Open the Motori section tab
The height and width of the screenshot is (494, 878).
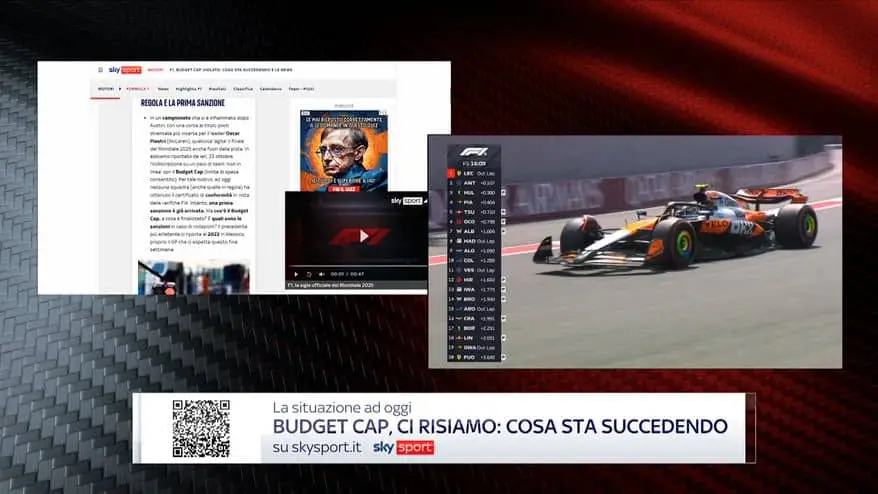pyautogui.click(x=105, y=89)
